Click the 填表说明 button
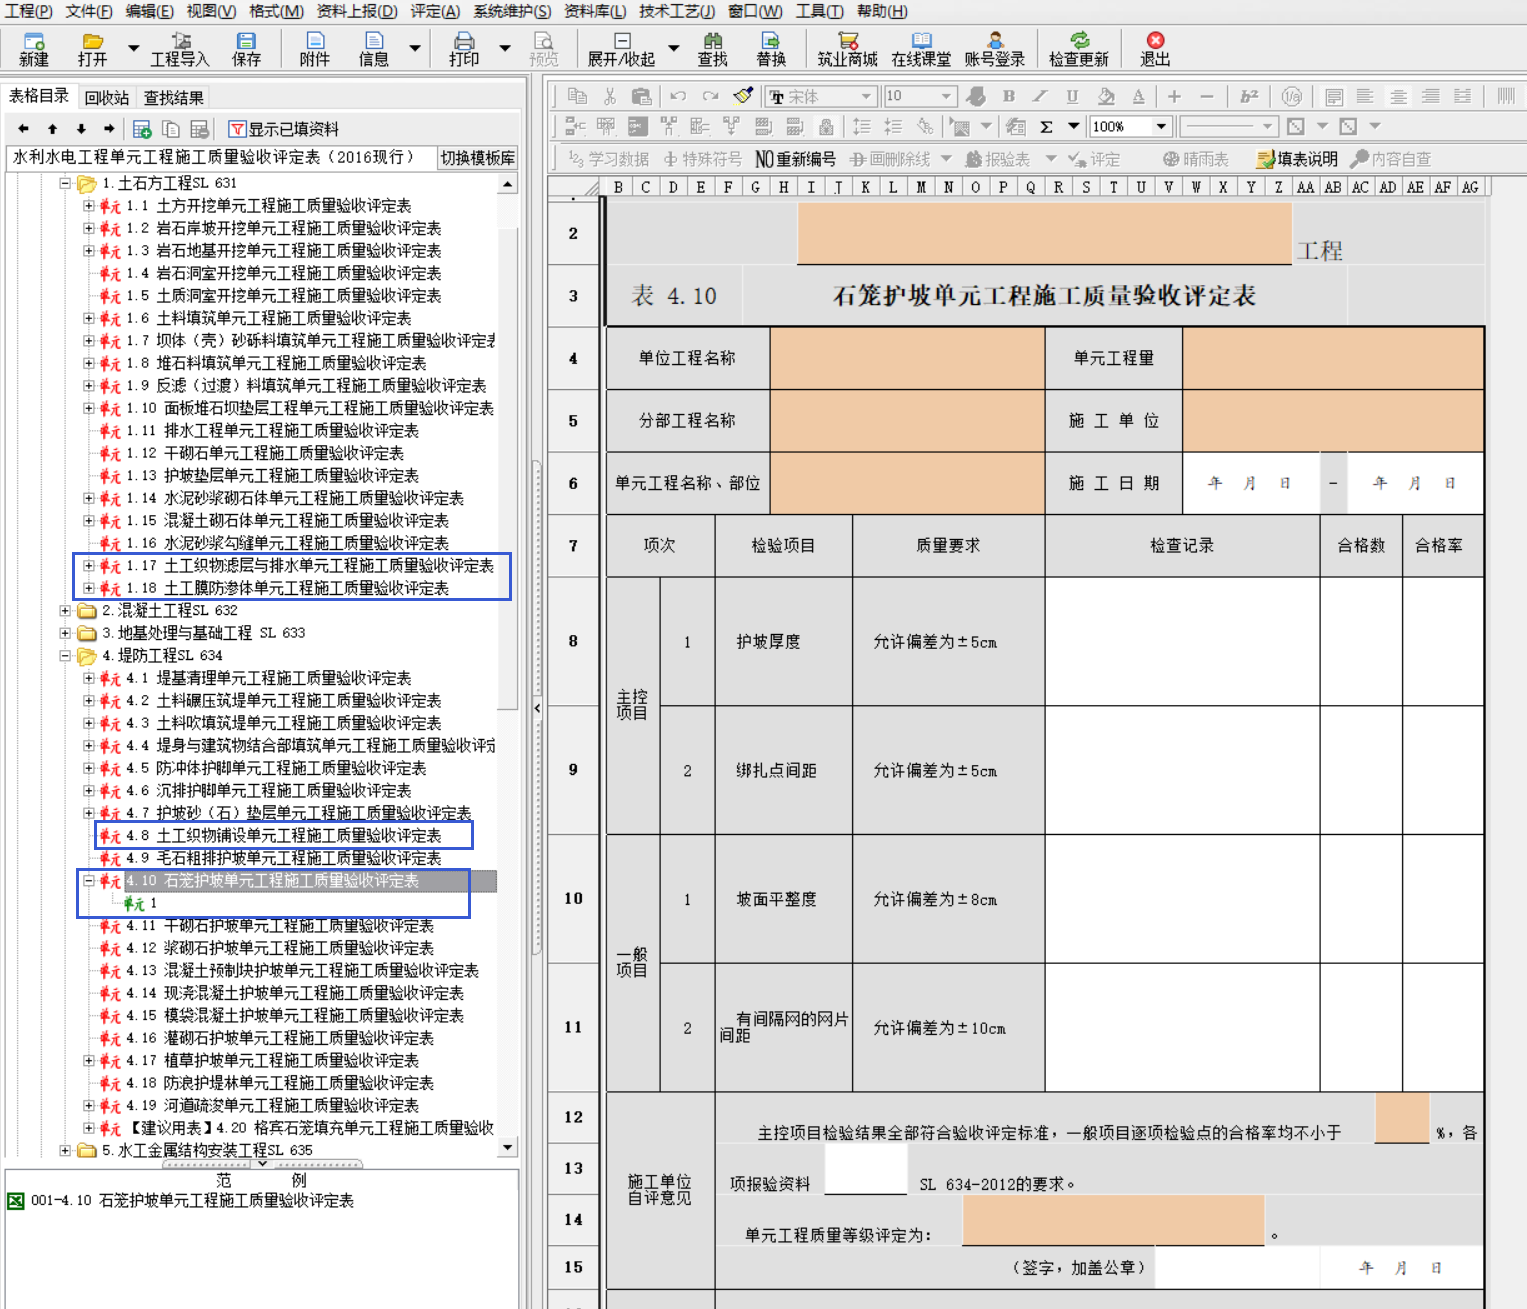The image size is (1527, 1309). [1297, 159]
